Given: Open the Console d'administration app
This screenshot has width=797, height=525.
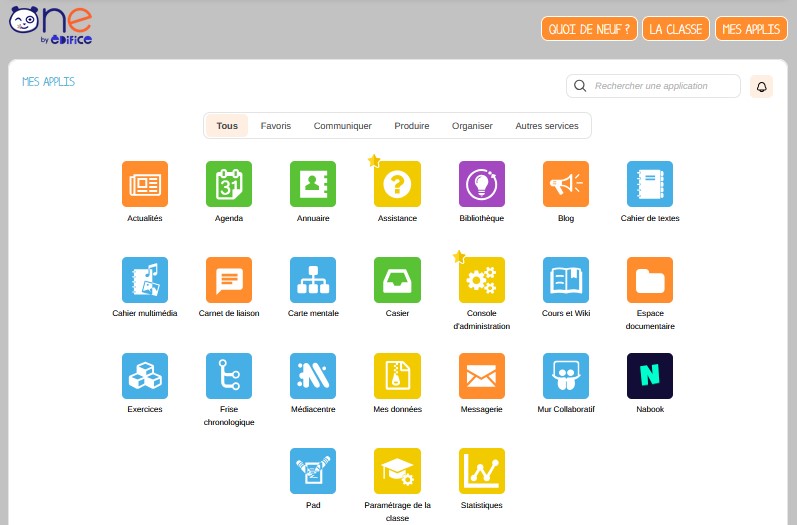Looking at the screenshot, I should coord(482,280).
